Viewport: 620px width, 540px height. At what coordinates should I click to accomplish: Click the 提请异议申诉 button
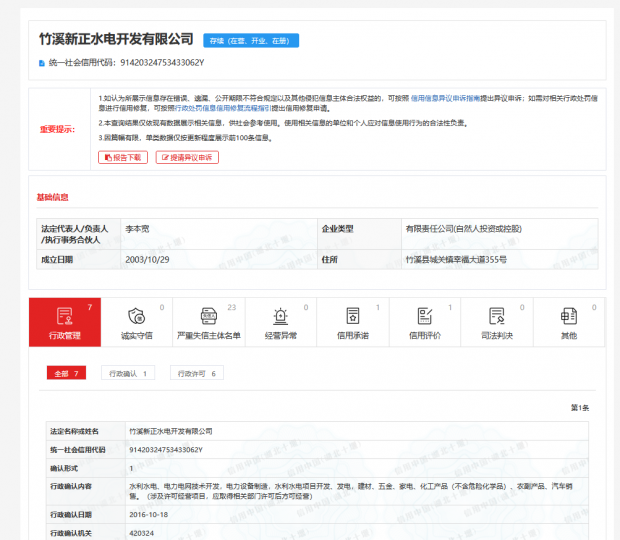point(187,157)
